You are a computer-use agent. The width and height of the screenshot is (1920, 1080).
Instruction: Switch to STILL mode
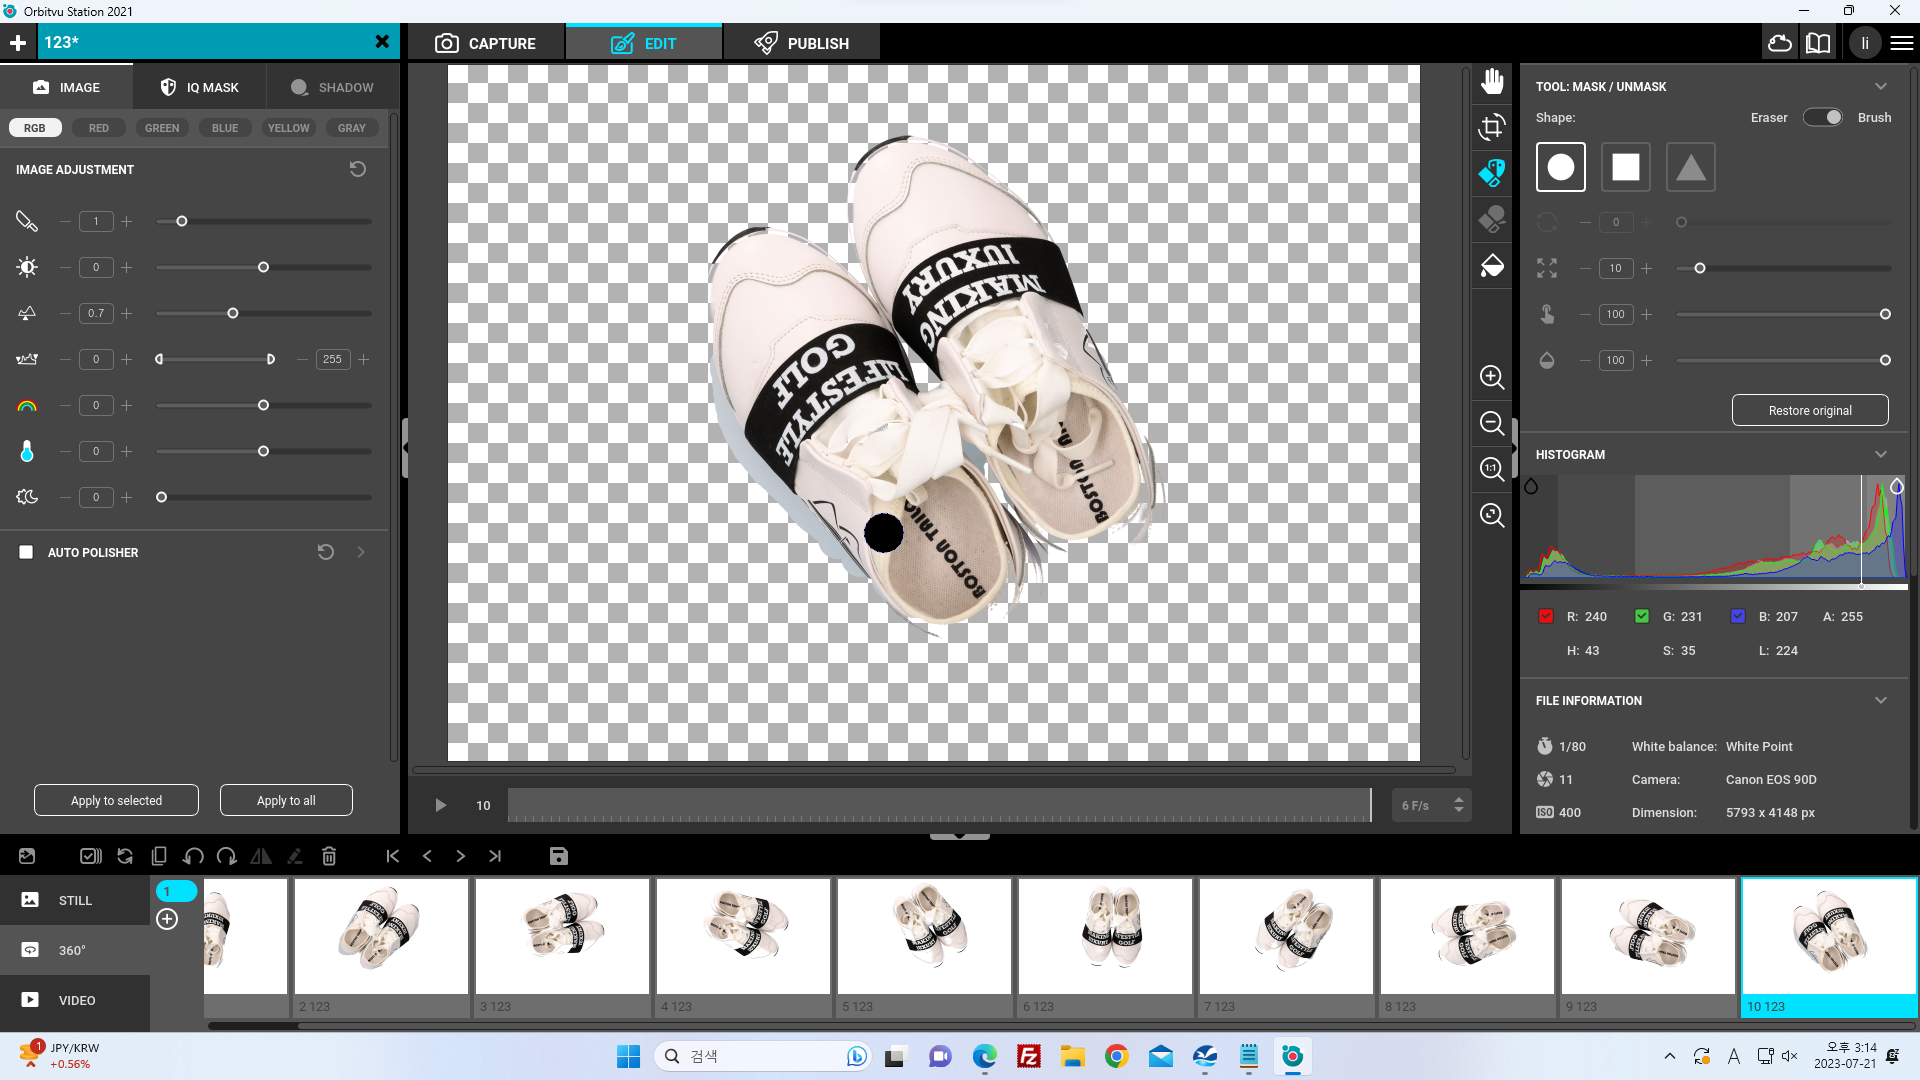[x=75, y=900]
